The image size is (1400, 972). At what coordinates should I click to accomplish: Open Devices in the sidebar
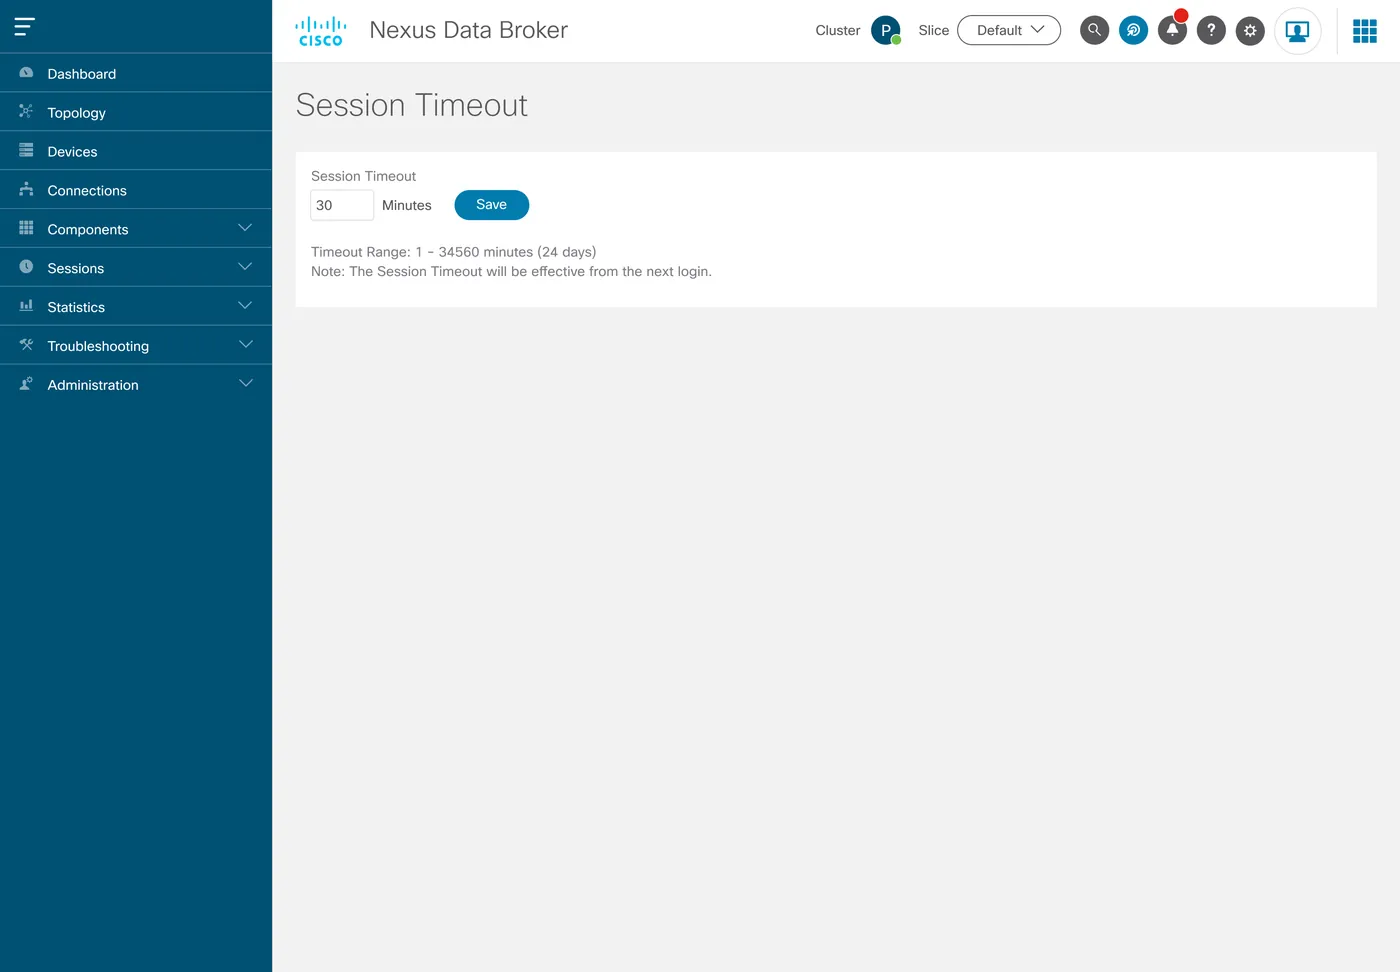coord(136,151)
